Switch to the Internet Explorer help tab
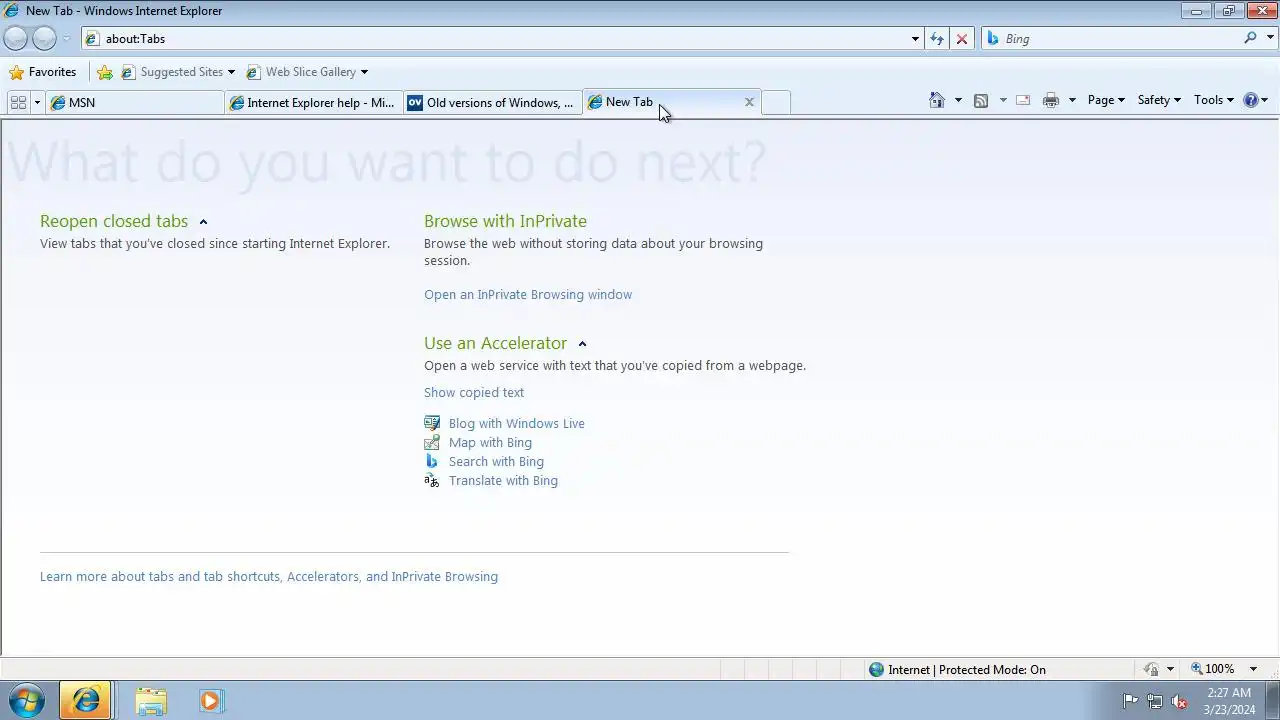 point(314,102)
